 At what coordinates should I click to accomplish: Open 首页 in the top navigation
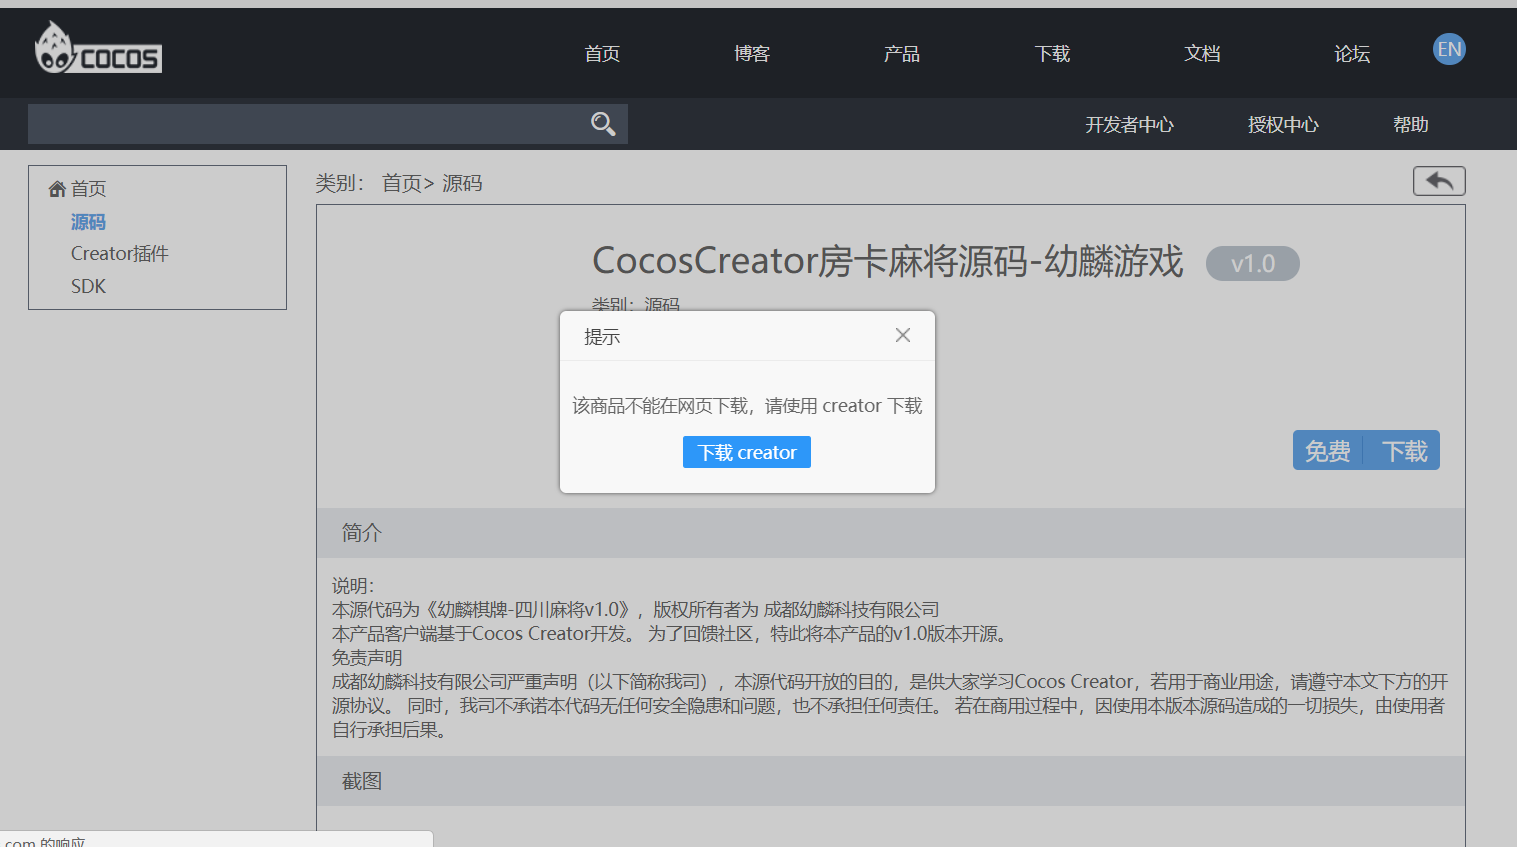coord(602,53)
